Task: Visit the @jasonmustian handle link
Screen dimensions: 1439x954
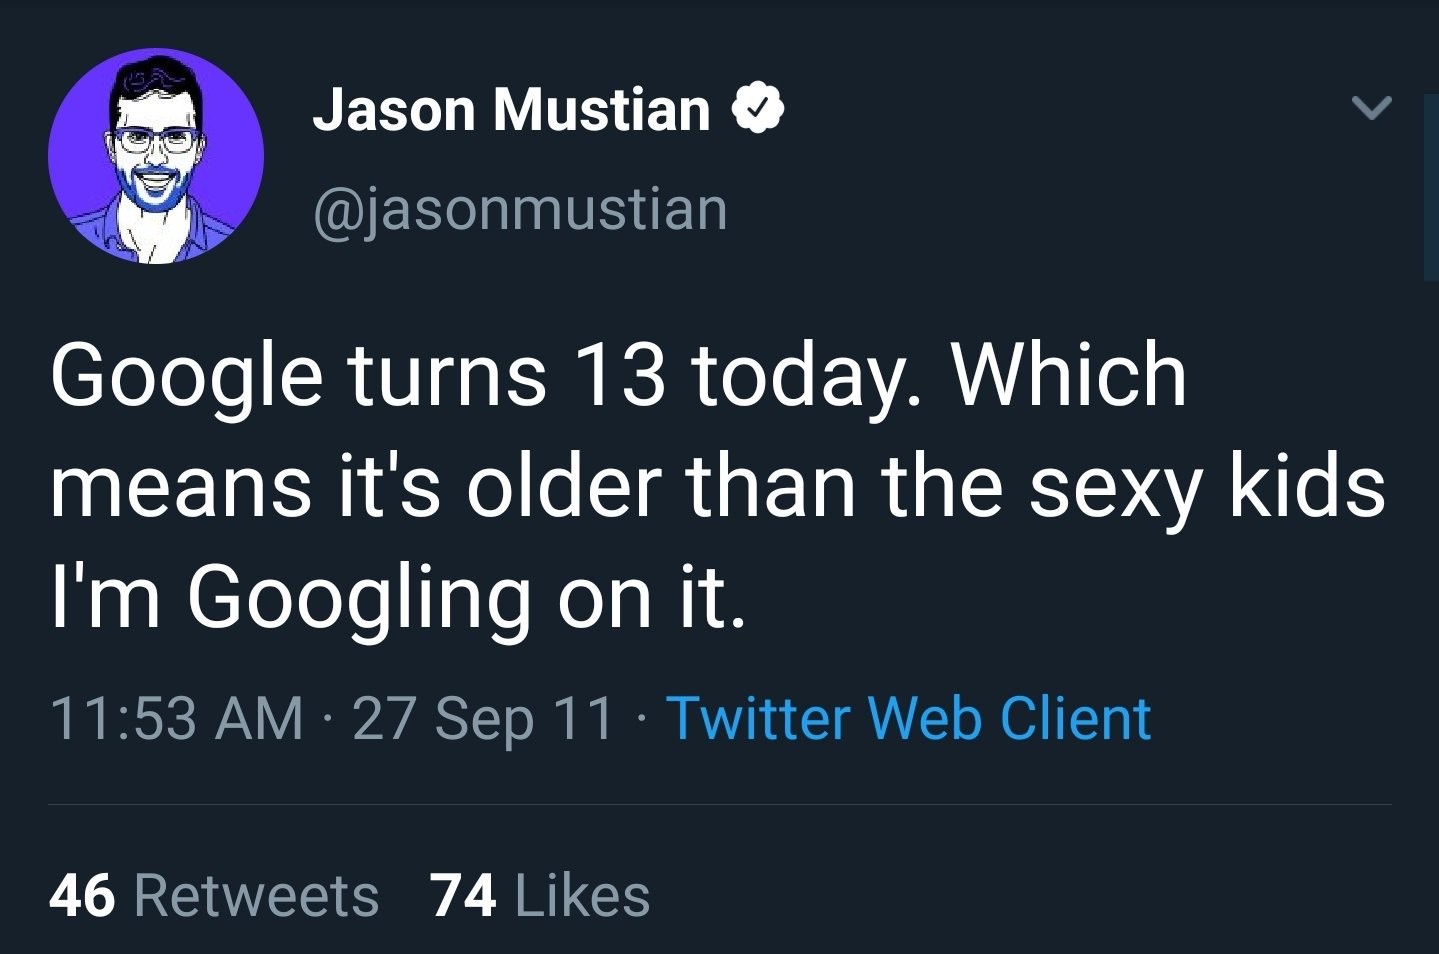Action: click(520, 209)
